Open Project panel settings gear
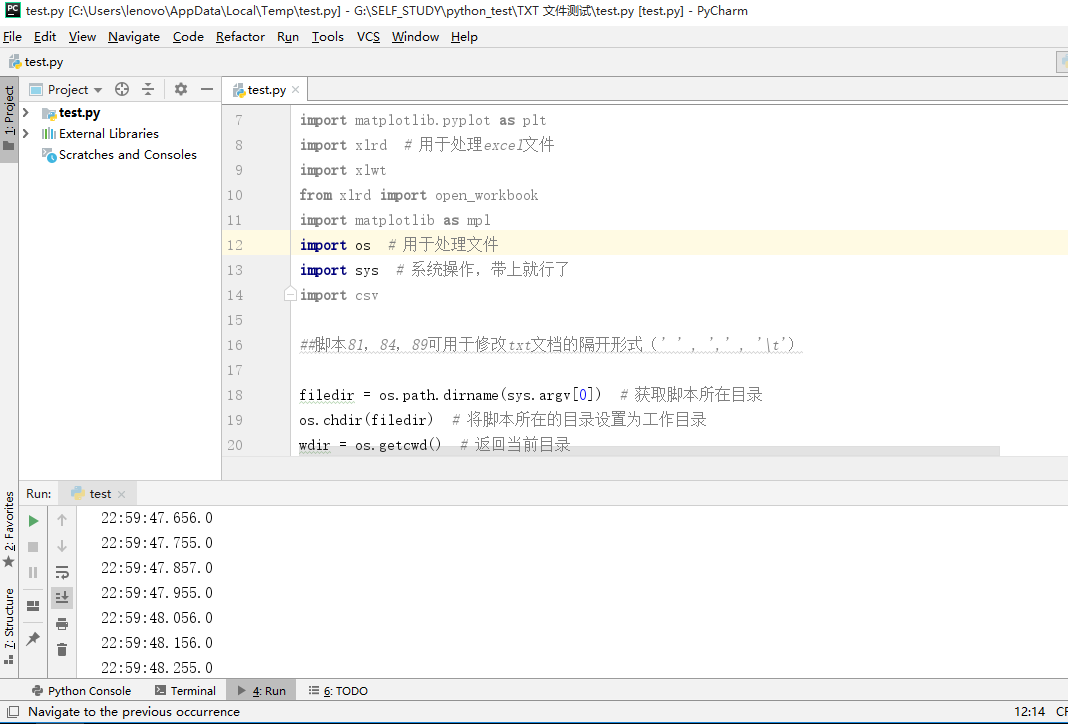 180,89
